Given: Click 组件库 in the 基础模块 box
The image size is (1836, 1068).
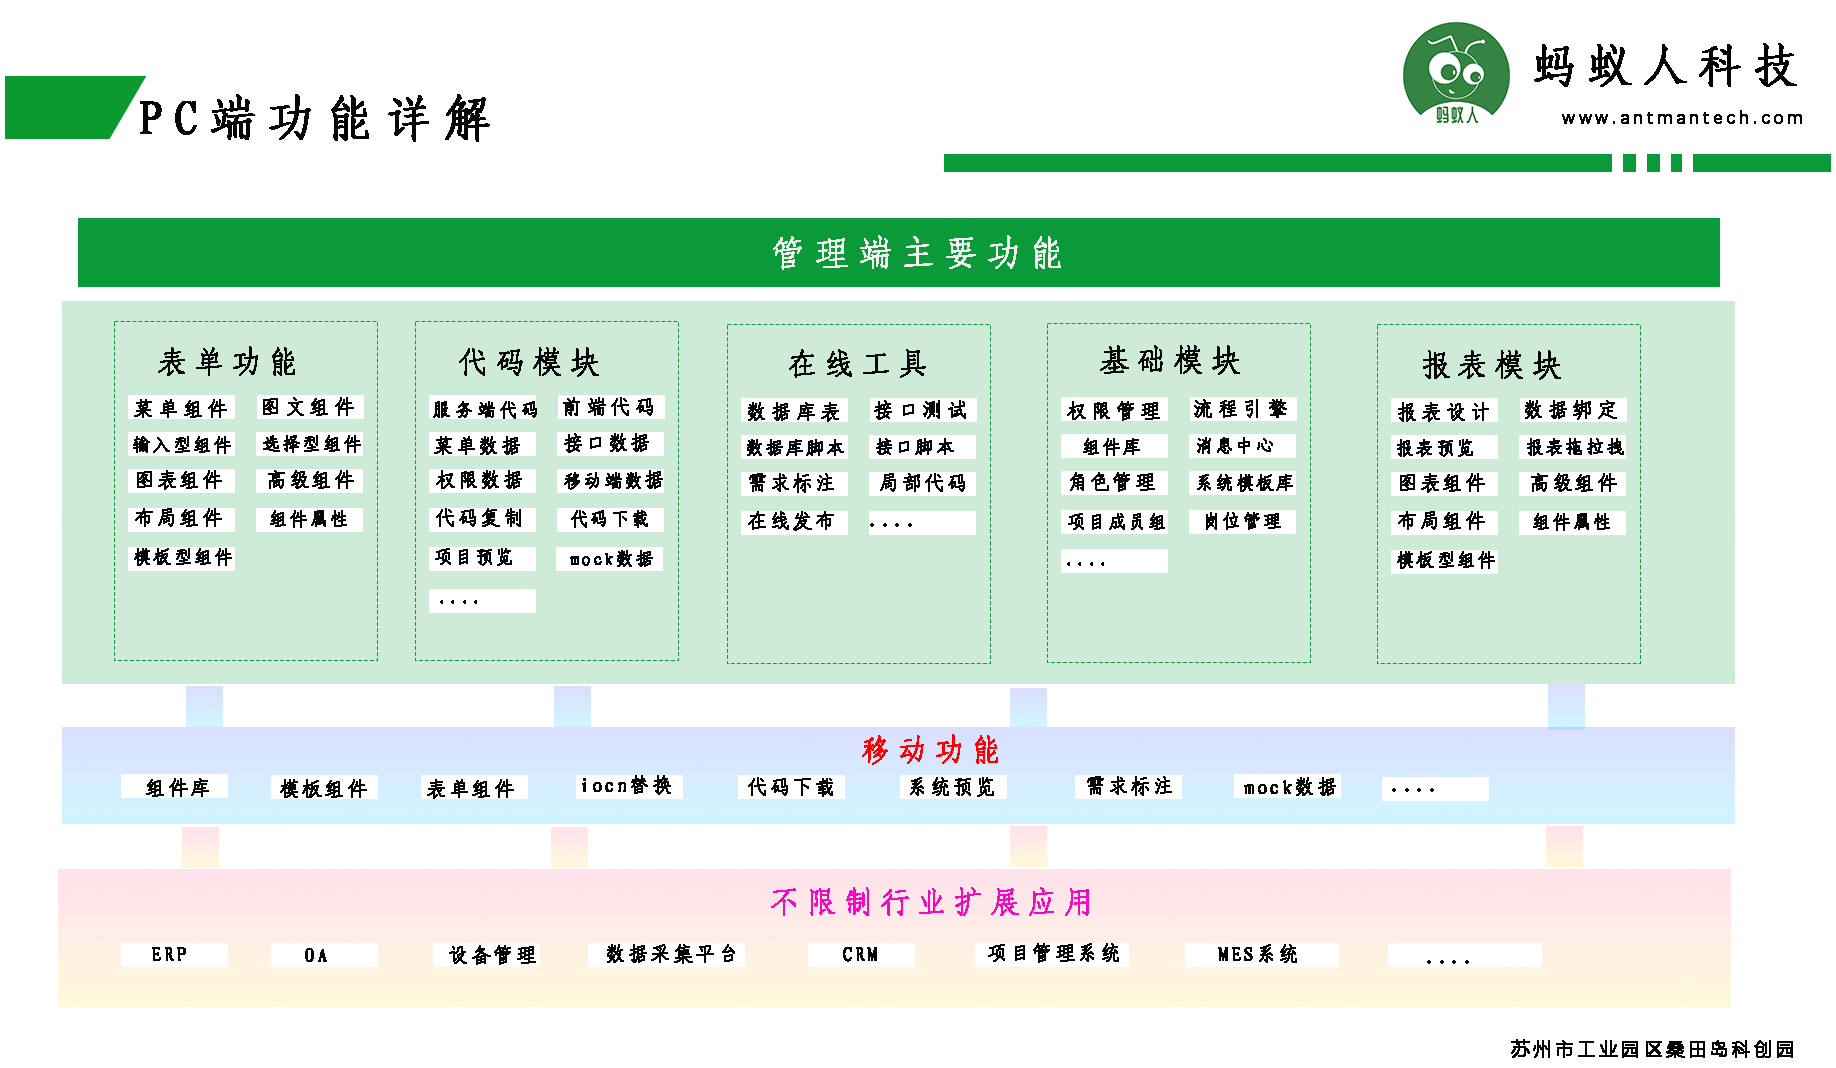Looking at the screenshot, I should coord(1112,446).
